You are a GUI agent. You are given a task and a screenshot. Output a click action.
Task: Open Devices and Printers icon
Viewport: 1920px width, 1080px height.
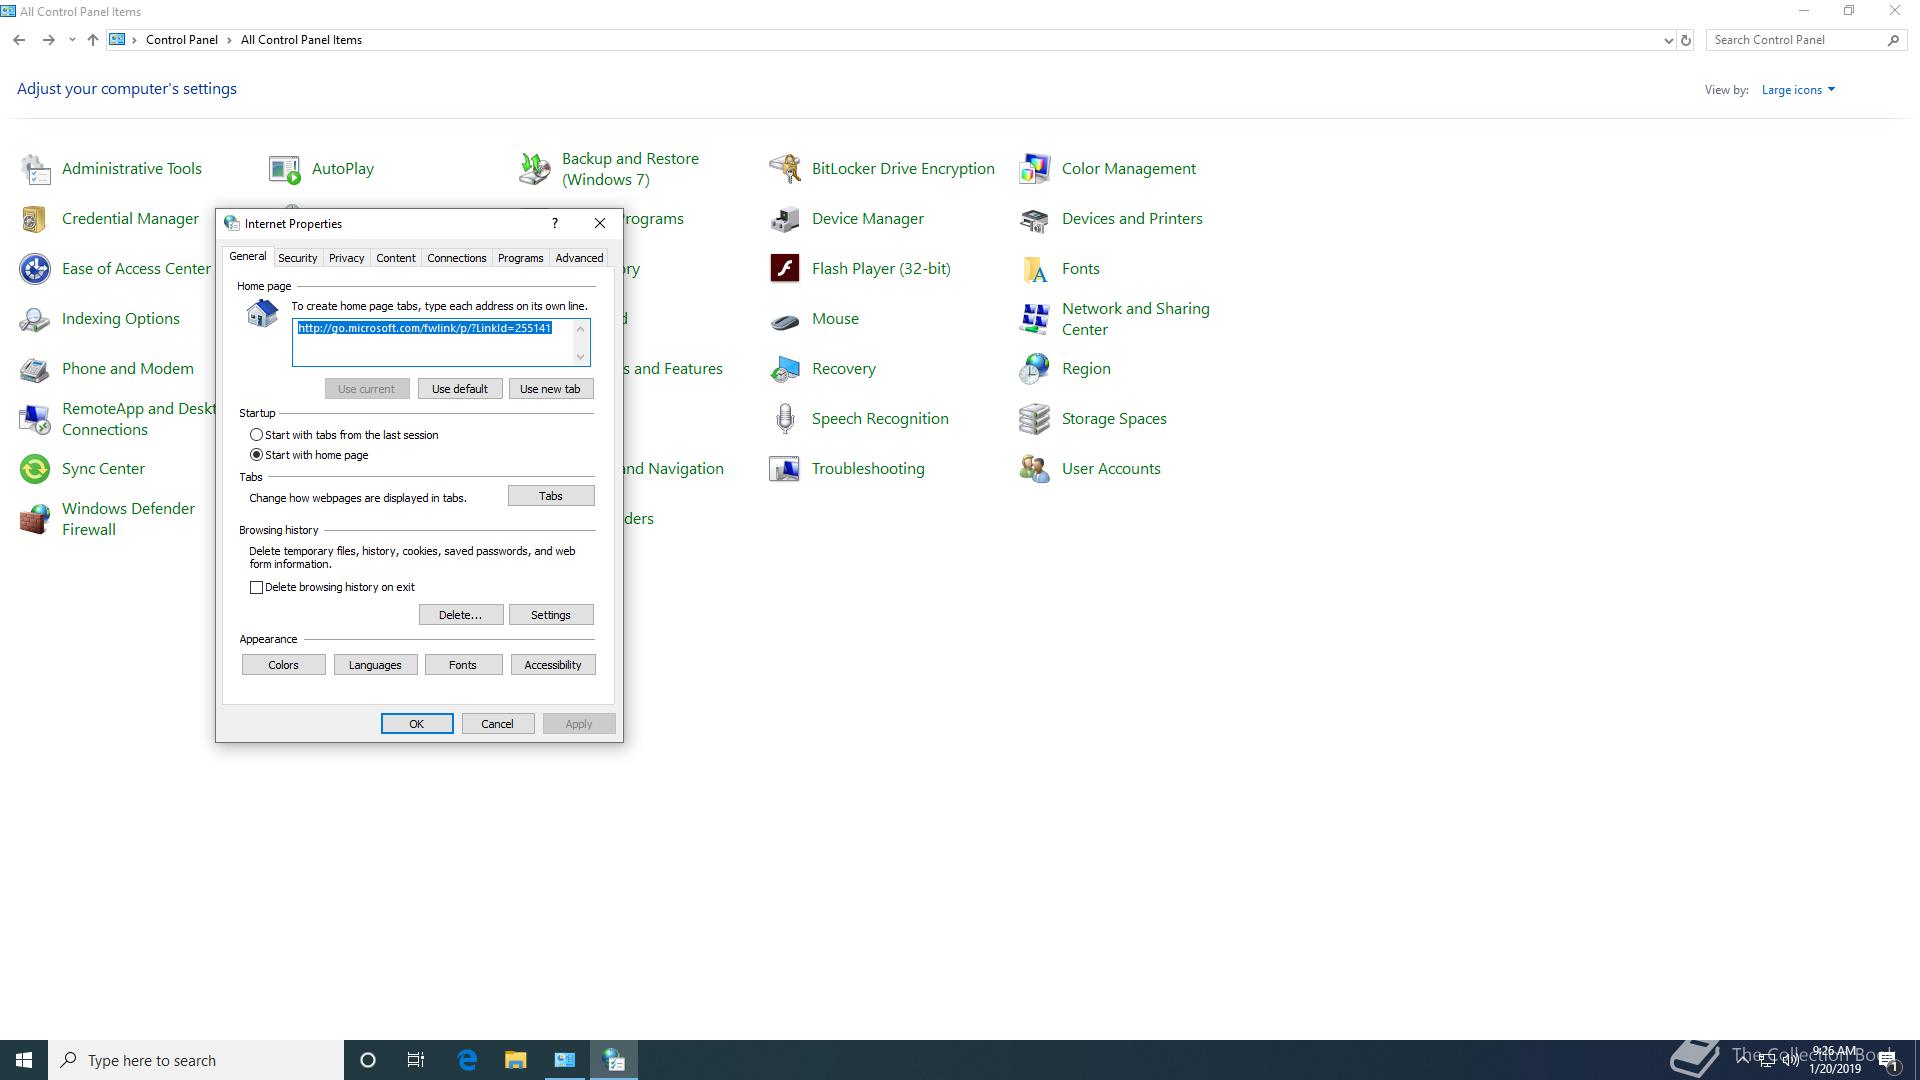[1035, 219]
